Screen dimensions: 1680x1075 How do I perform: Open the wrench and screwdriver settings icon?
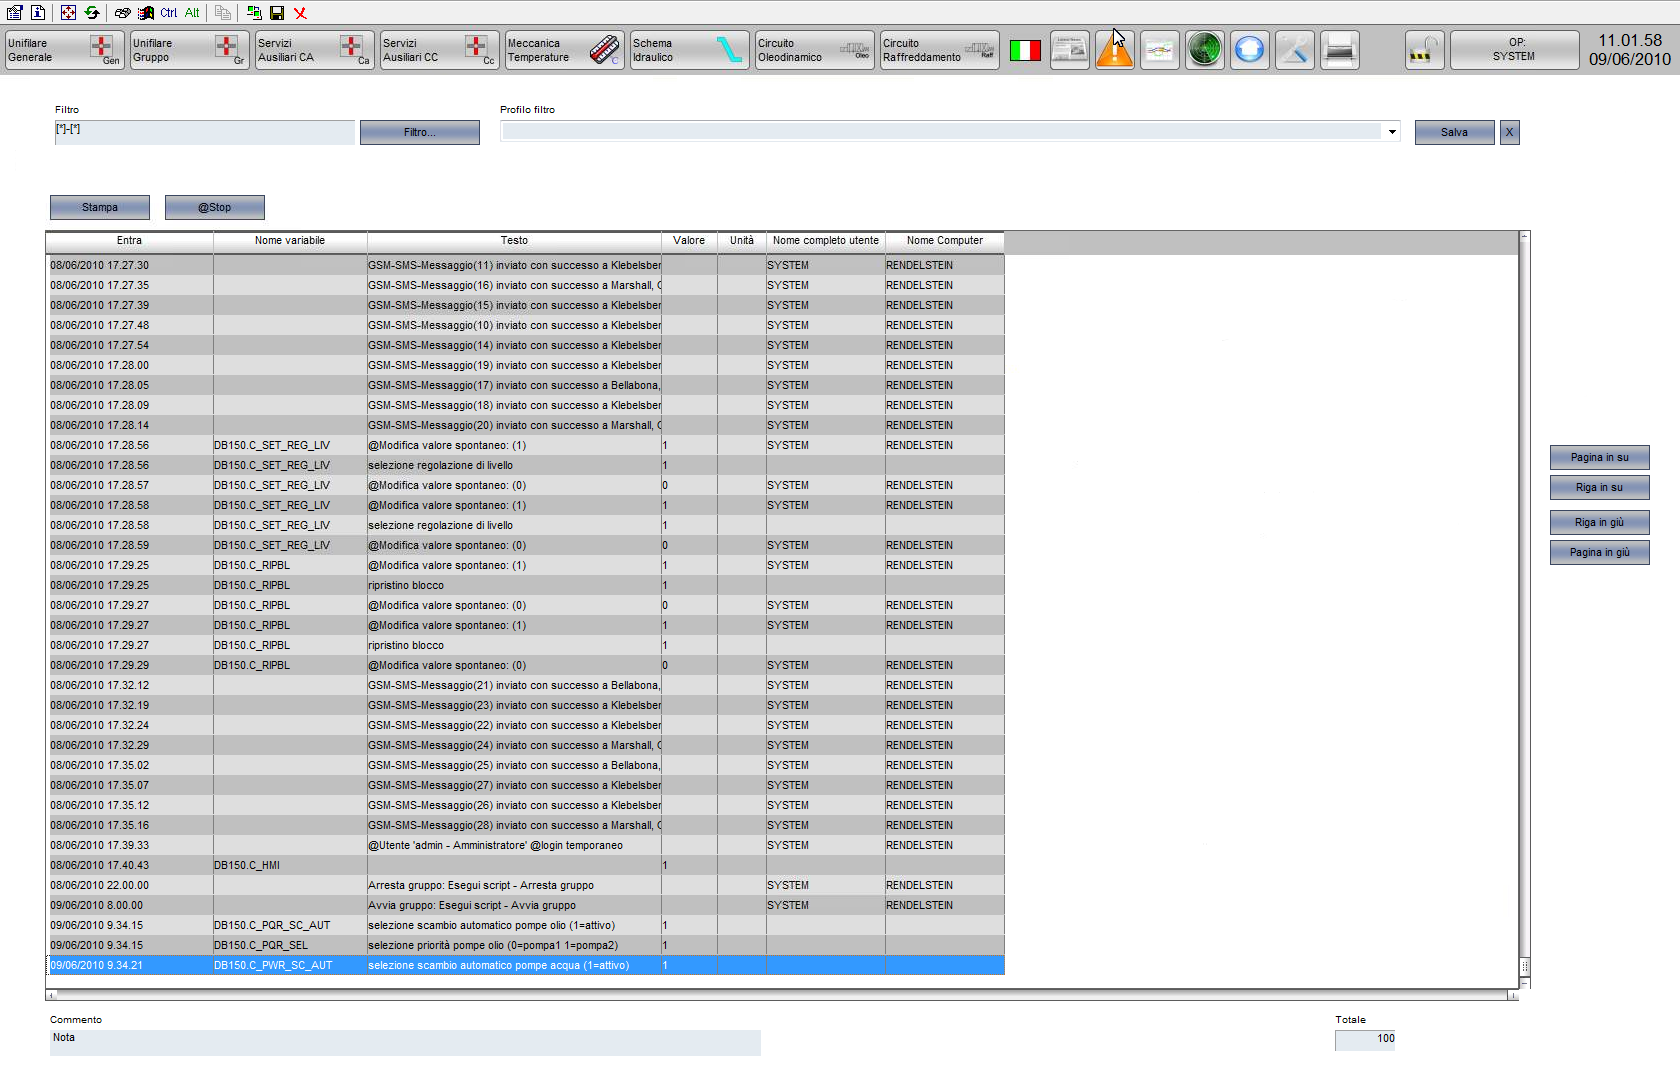[x=1295, y=50]
